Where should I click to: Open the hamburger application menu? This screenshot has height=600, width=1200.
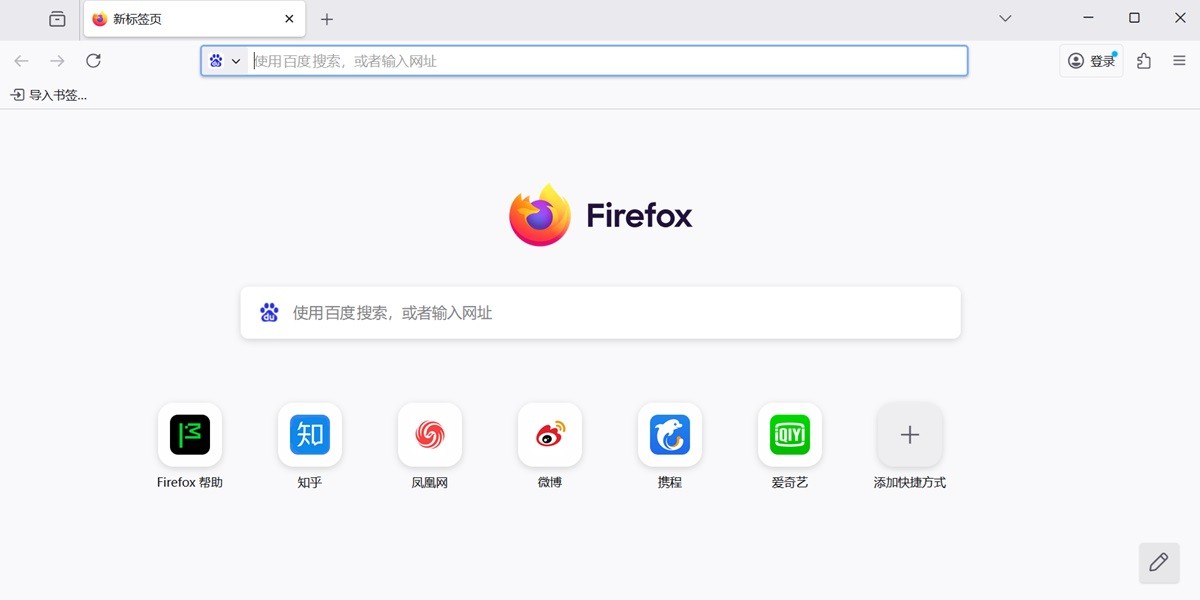click(x=1179, y=61)
